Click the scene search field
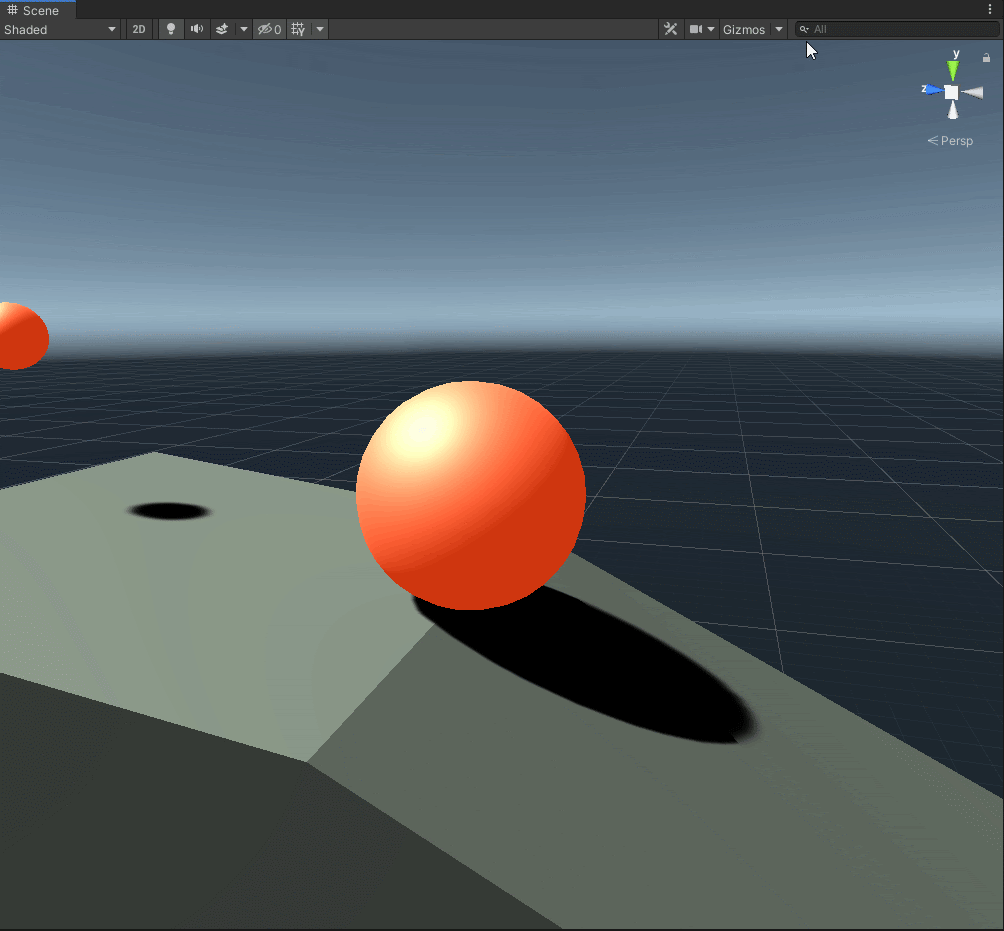The height and width of the screenshot is (931, 1004). [x=900, y=29]
